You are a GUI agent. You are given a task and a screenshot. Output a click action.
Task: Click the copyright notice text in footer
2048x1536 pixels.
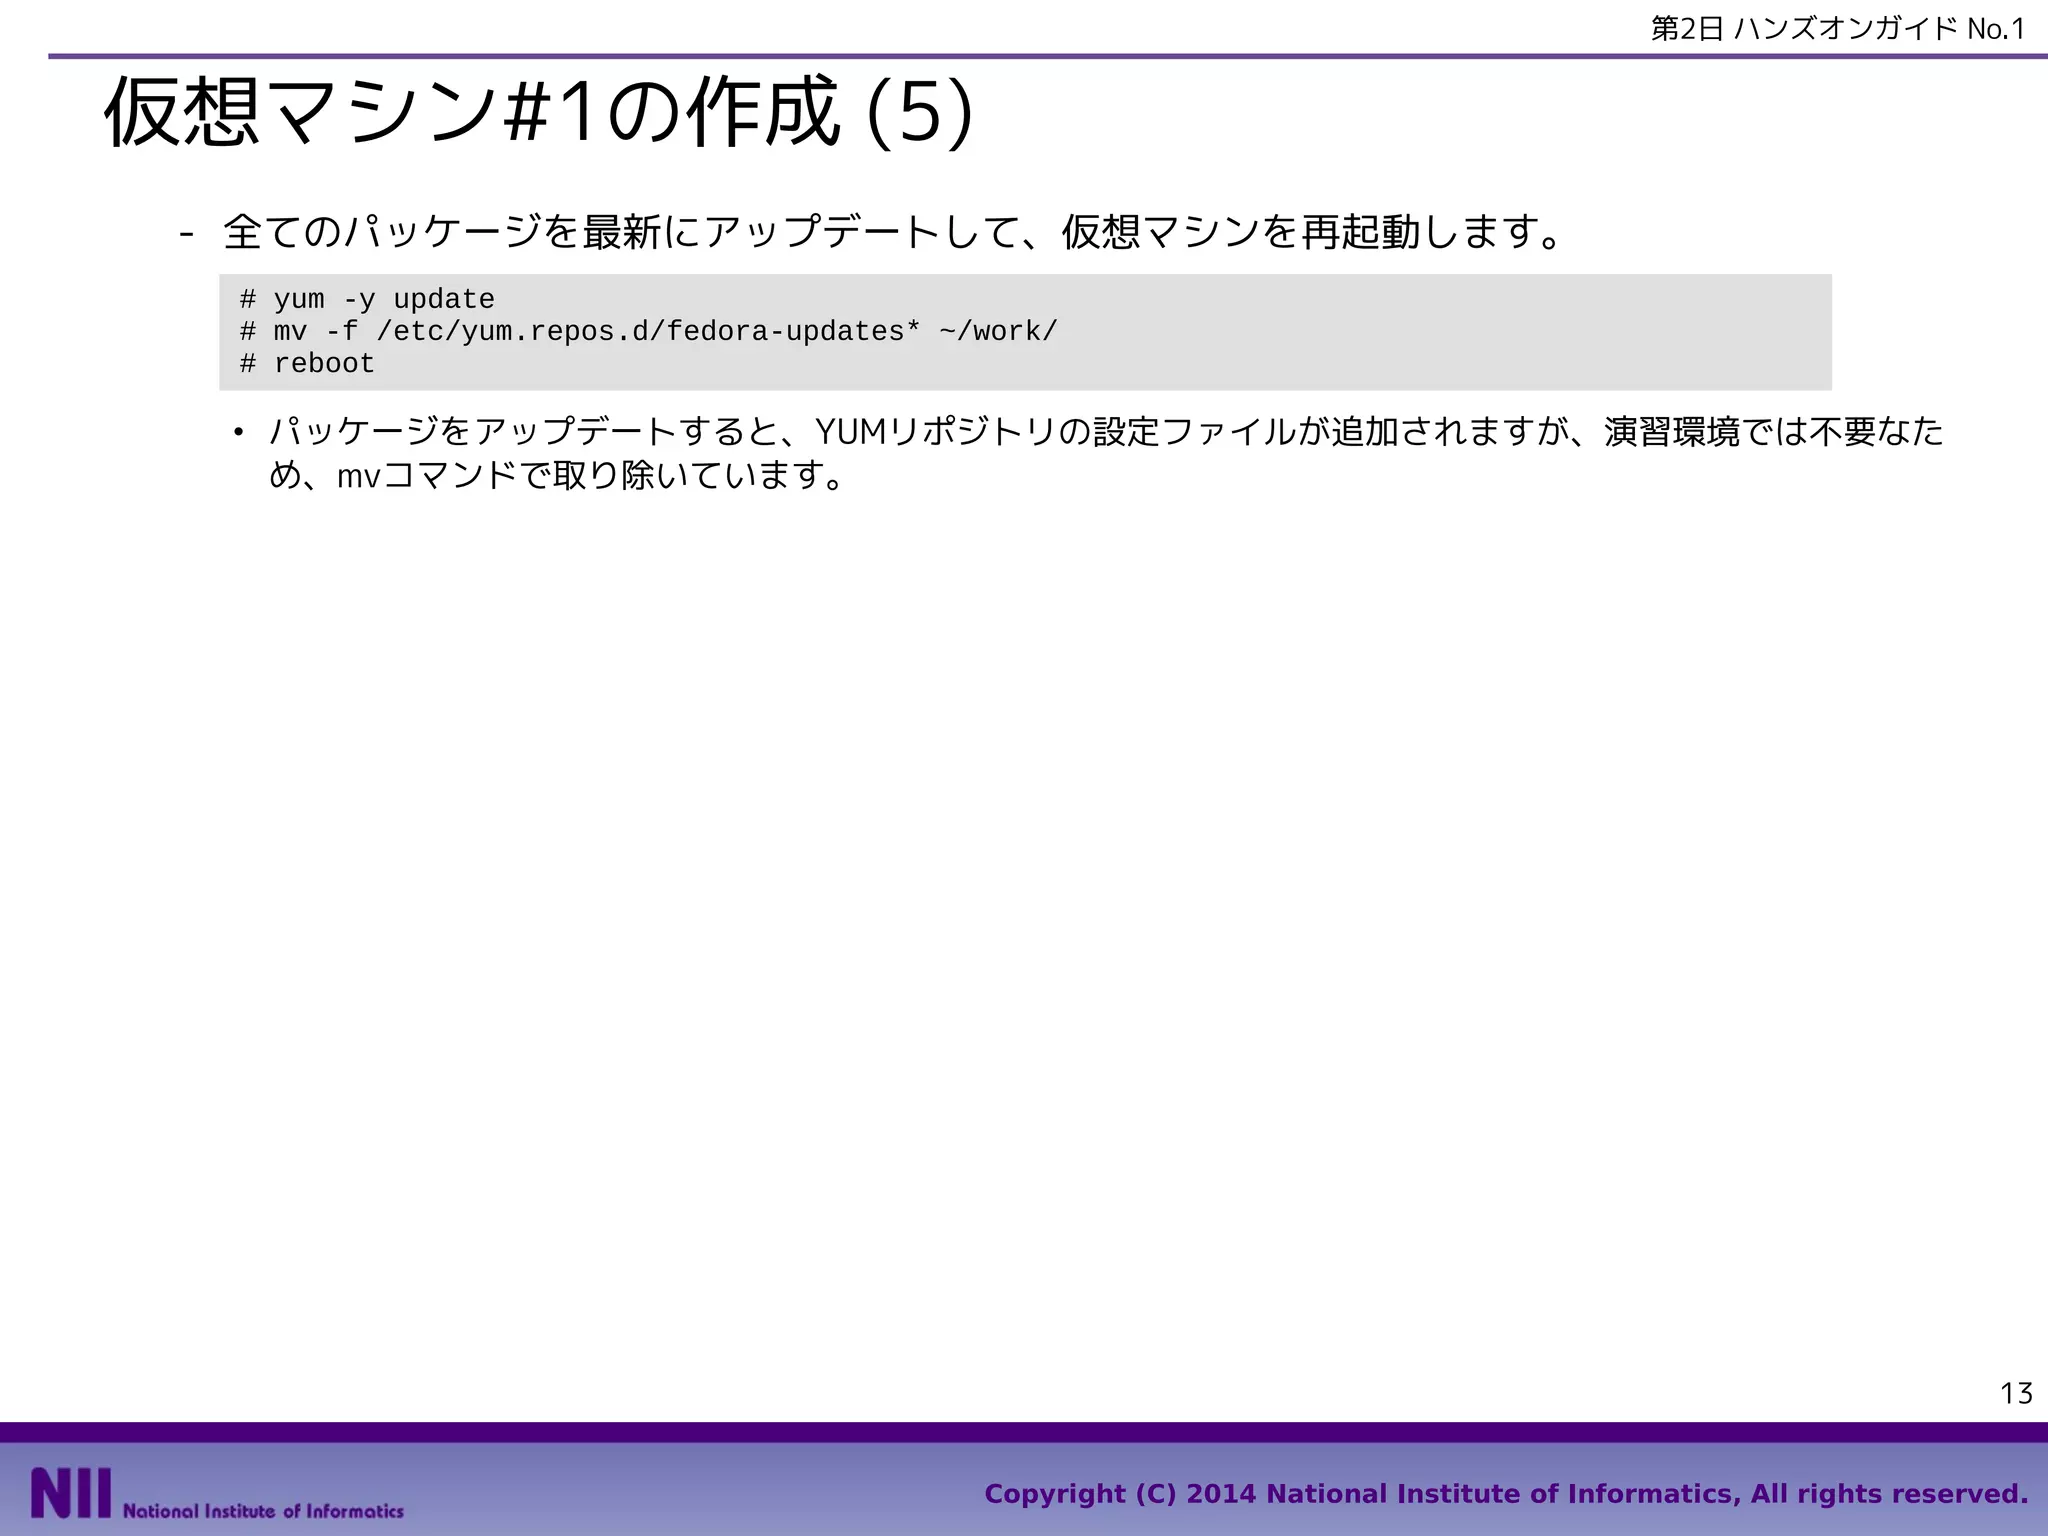[1506, 1493]
